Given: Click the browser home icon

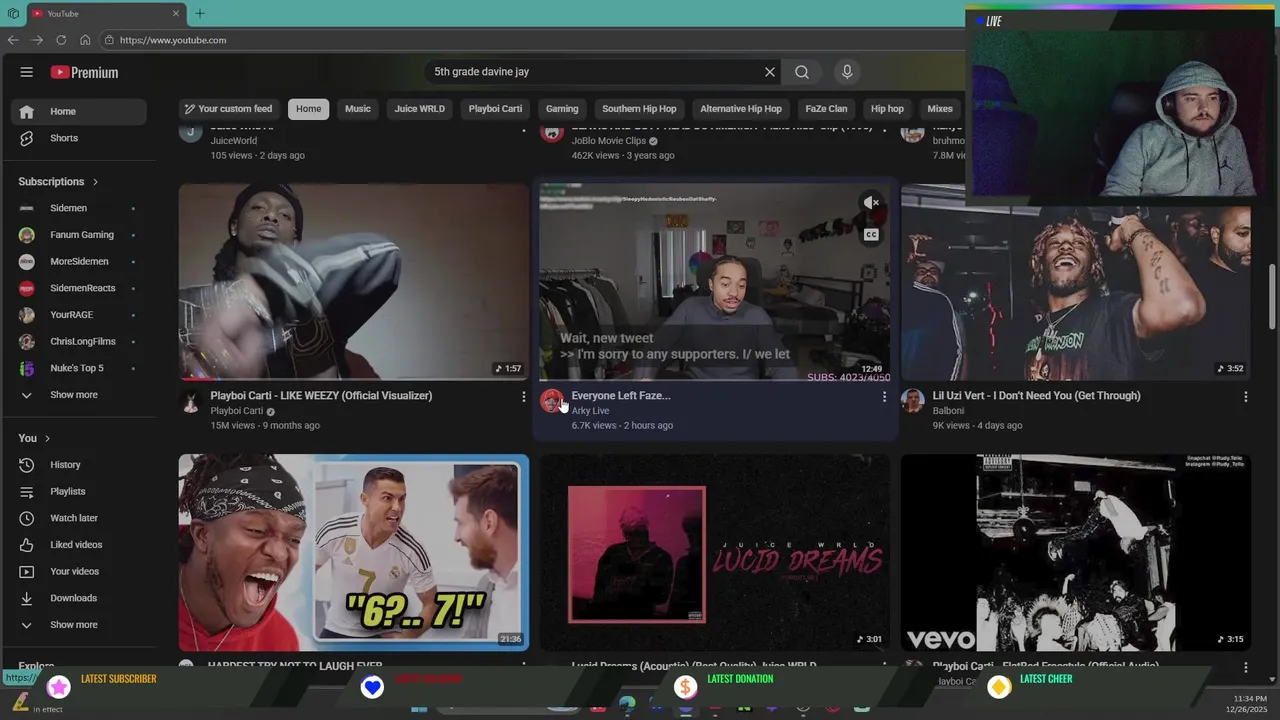Looking at the screenshot, I should pos(85,40).
